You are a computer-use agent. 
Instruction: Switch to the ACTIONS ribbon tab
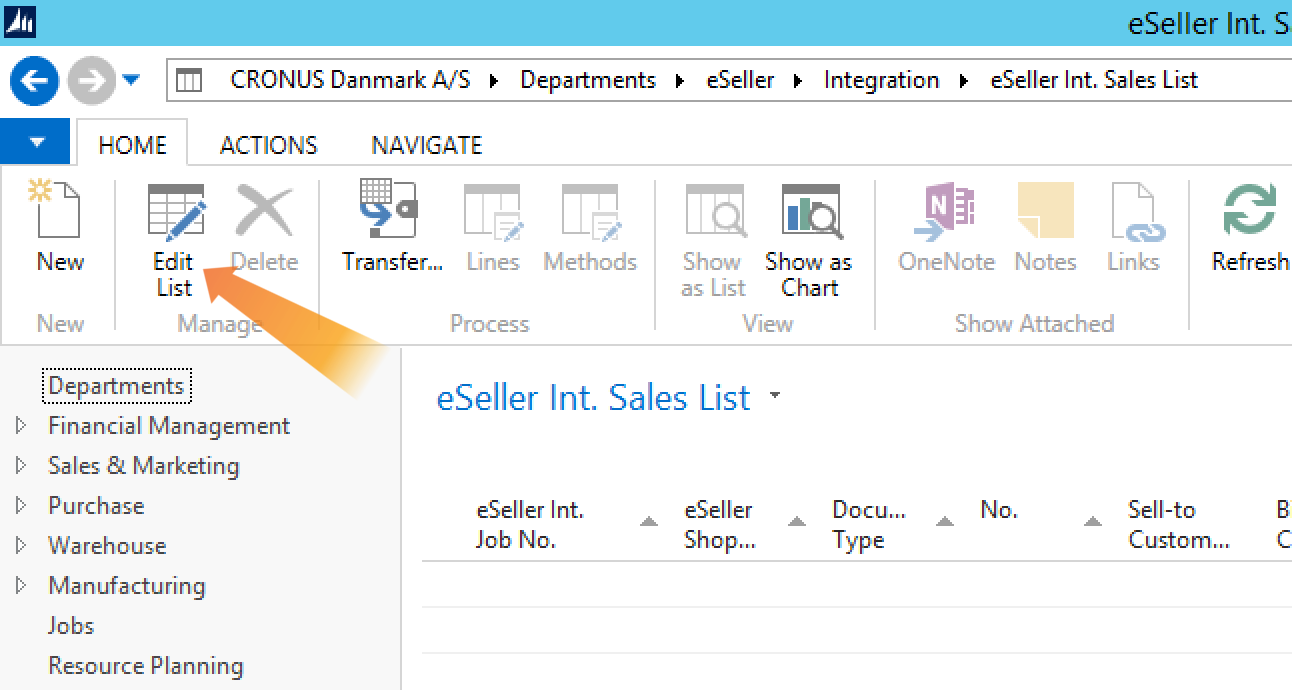268,145
